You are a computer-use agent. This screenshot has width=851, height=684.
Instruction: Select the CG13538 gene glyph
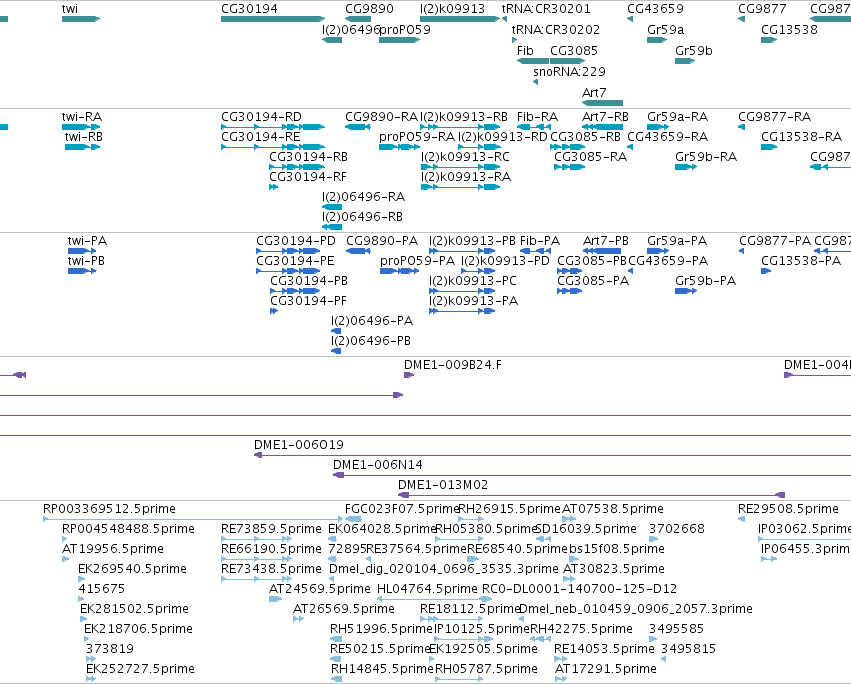tap(769, 40)
